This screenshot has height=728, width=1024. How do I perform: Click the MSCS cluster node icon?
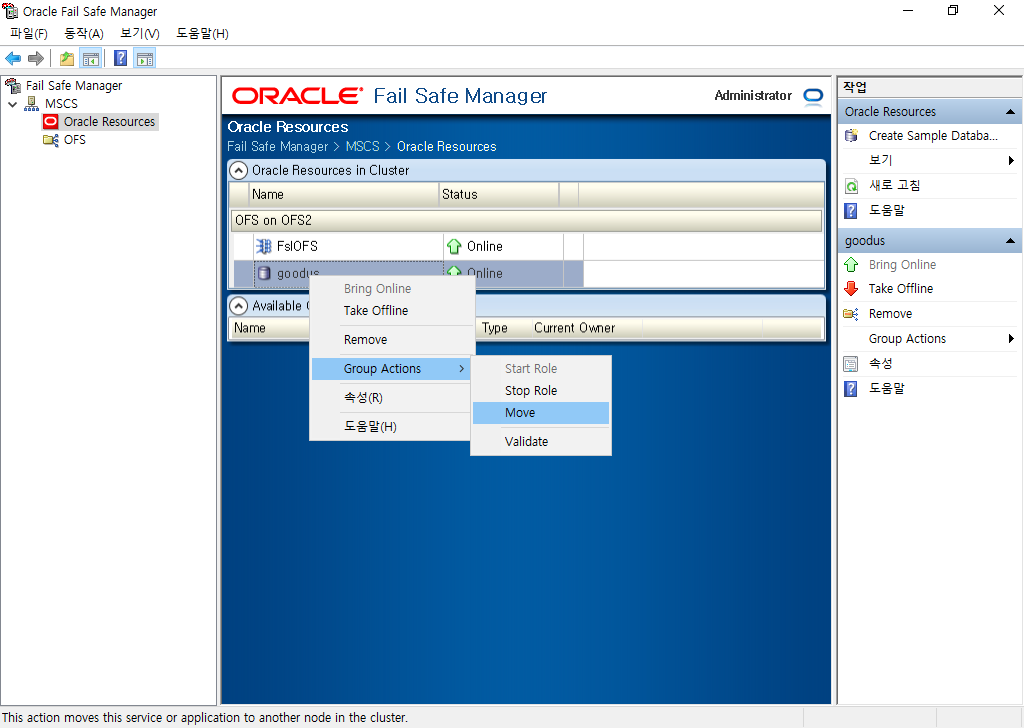click(31, 103)
